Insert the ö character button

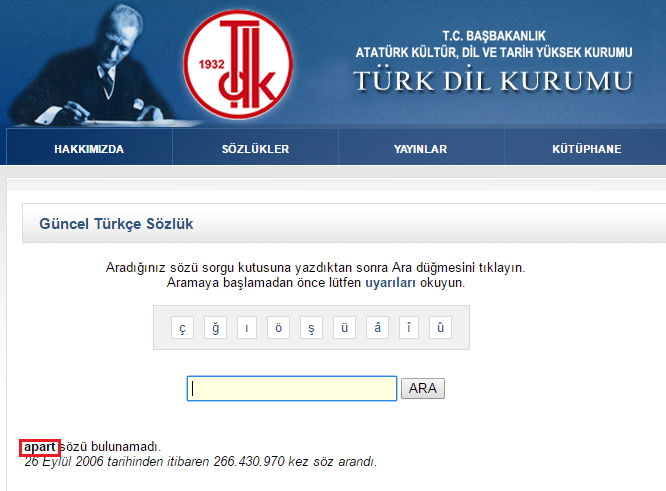[278, 327]
